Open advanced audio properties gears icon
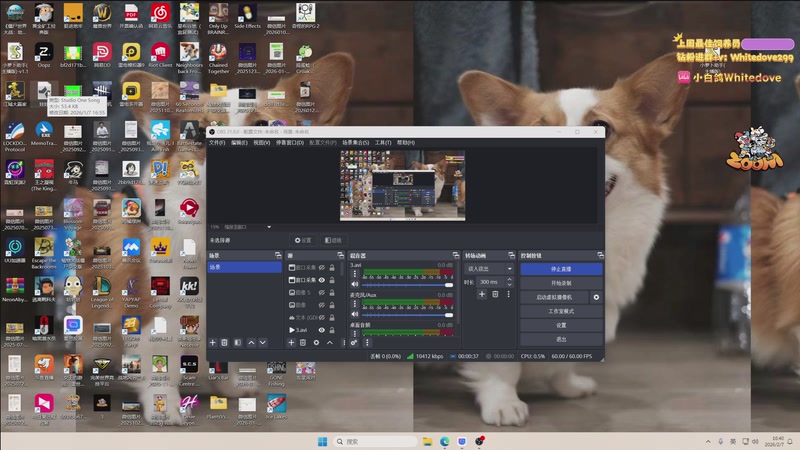This screenshot has width=800, height=450. 354,343
